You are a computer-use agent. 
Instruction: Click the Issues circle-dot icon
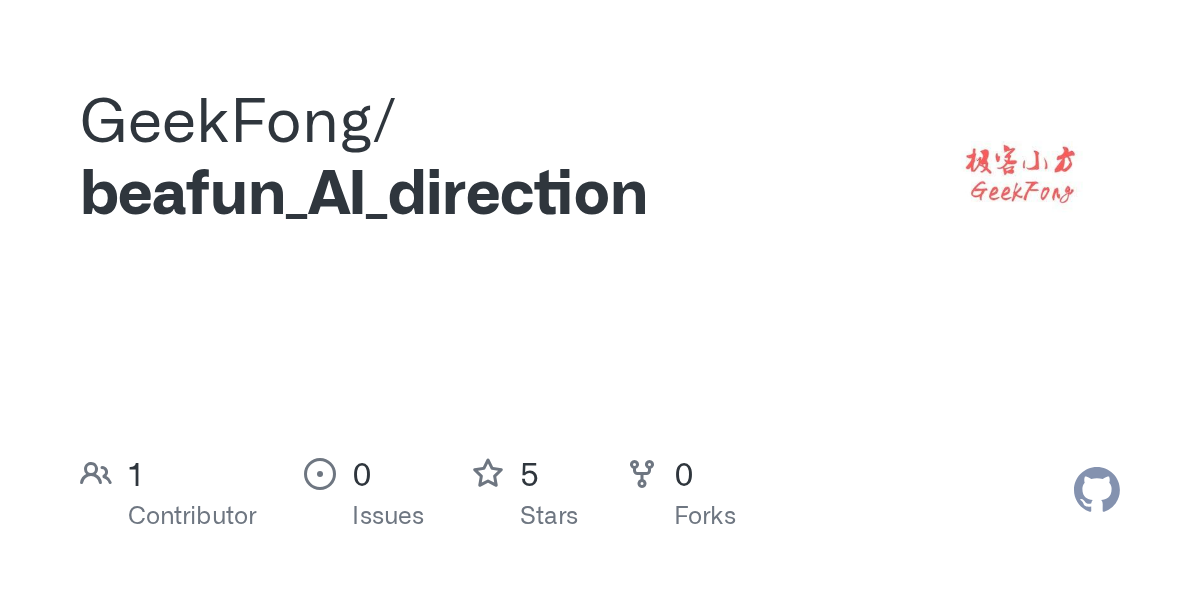tap(319, 474)
